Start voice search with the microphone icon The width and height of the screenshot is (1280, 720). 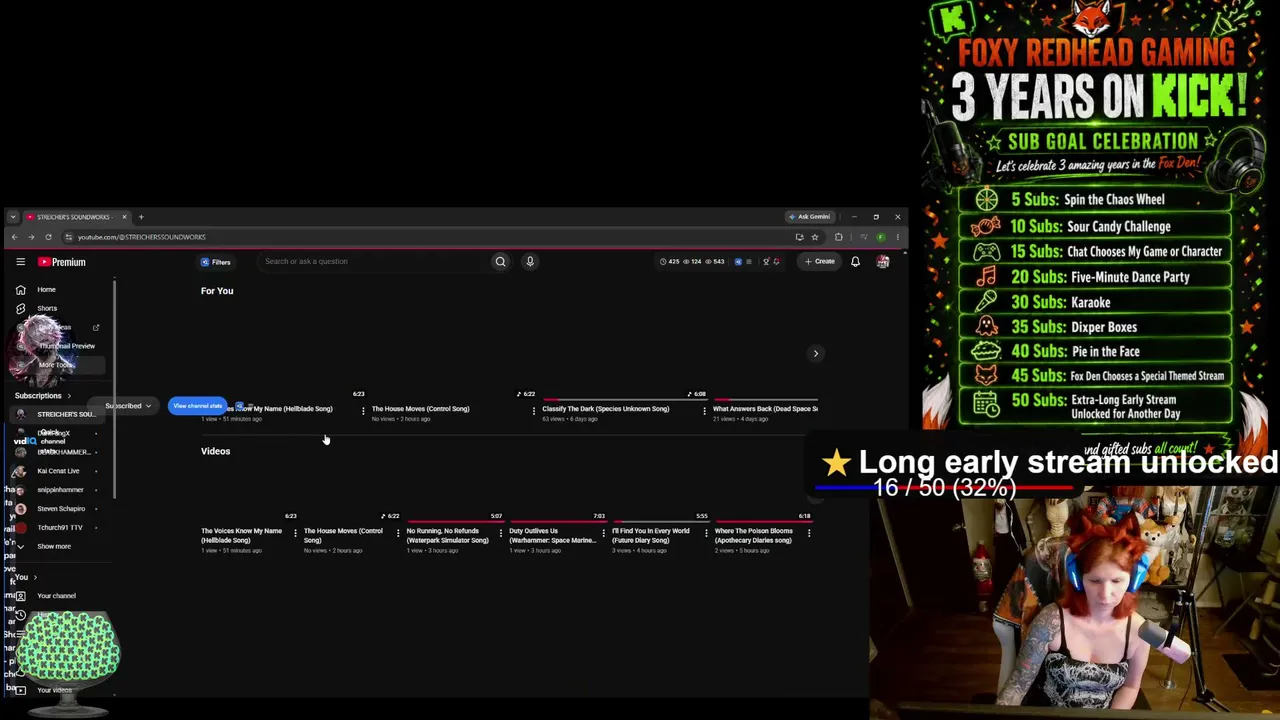(x=530, y=262)
